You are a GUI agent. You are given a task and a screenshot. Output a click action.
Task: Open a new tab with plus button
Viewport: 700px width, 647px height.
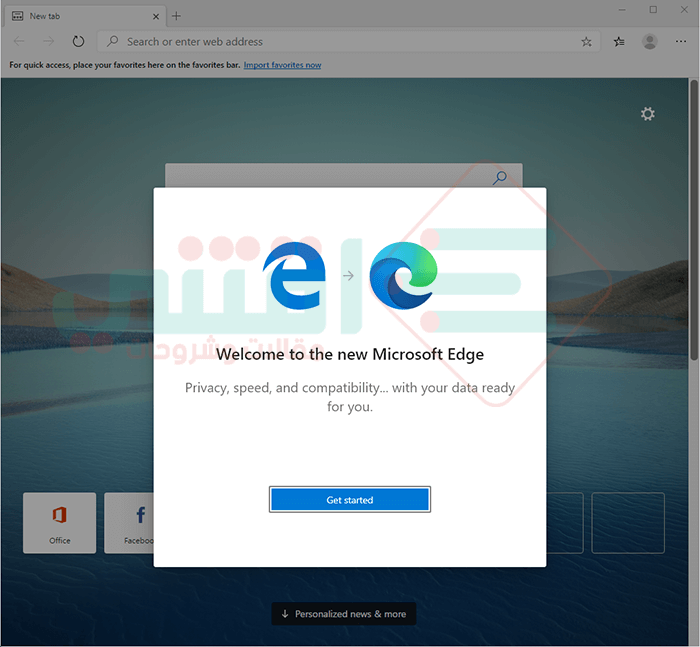coord(176,16)
